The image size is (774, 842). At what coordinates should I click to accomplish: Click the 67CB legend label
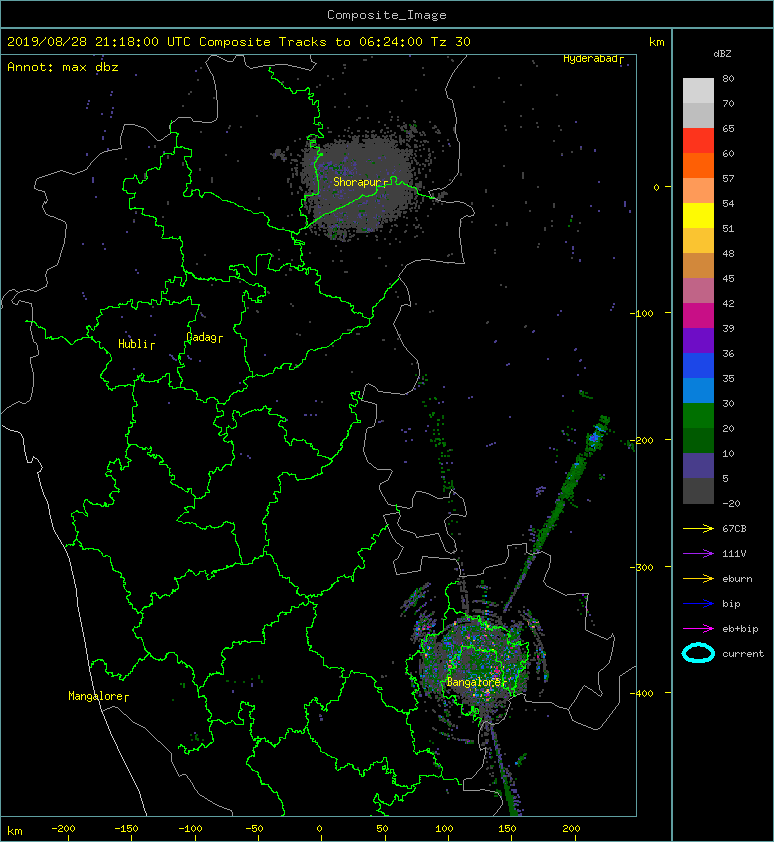(x=734, y=528)
